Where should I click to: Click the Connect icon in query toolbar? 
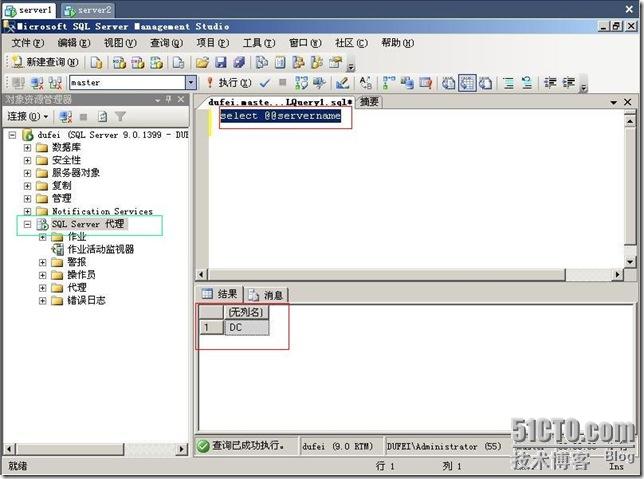[18, 83]
